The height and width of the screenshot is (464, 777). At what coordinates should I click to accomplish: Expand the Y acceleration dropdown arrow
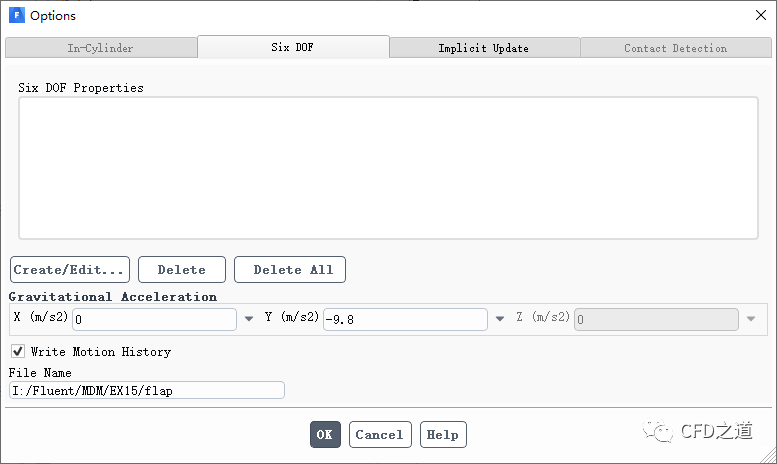[499, 319]
